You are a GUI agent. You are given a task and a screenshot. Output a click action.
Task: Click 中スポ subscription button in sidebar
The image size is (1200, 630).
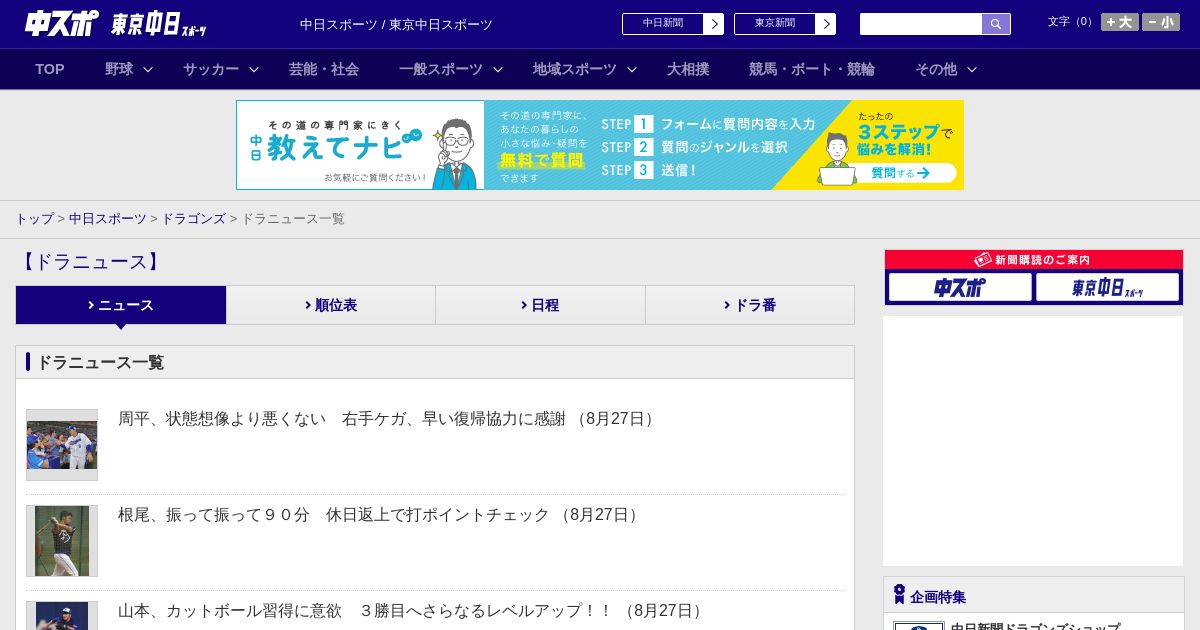click(x=960, y=288)
